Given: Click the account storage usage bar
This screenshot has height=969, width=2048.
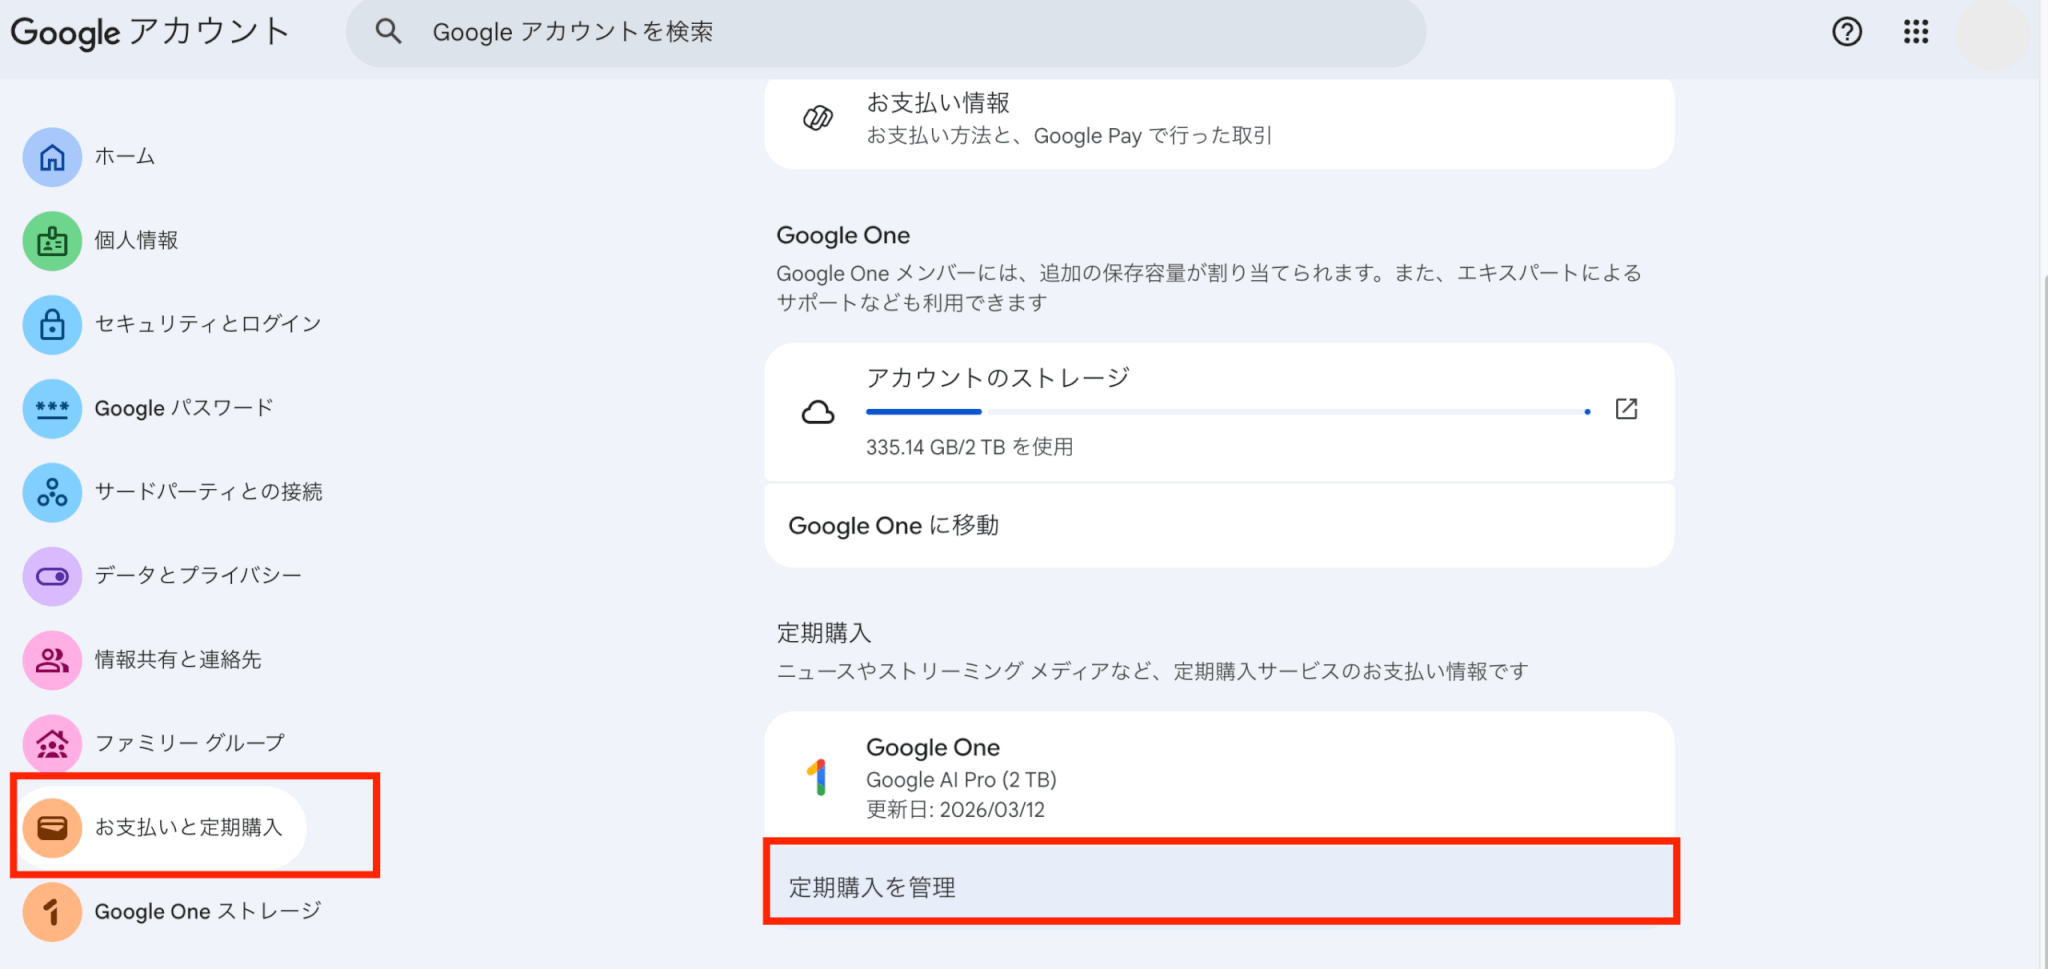Looking at the screenshot, I should [x=1227, y=412].
